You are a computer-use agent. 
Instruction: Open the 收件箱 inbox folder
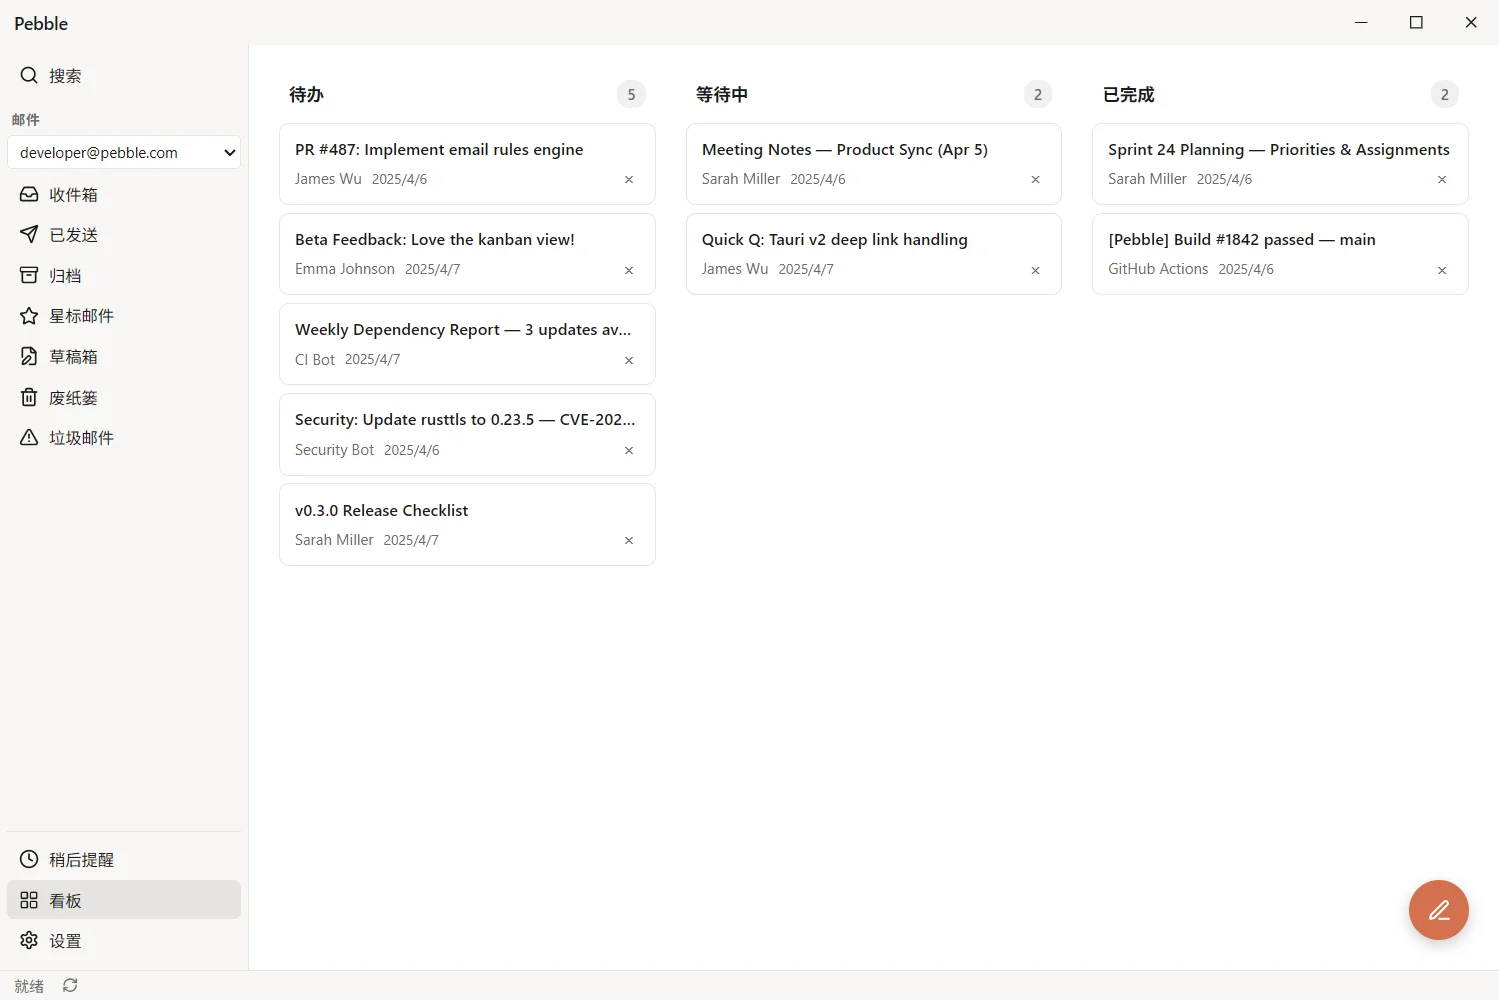point(124,194)
